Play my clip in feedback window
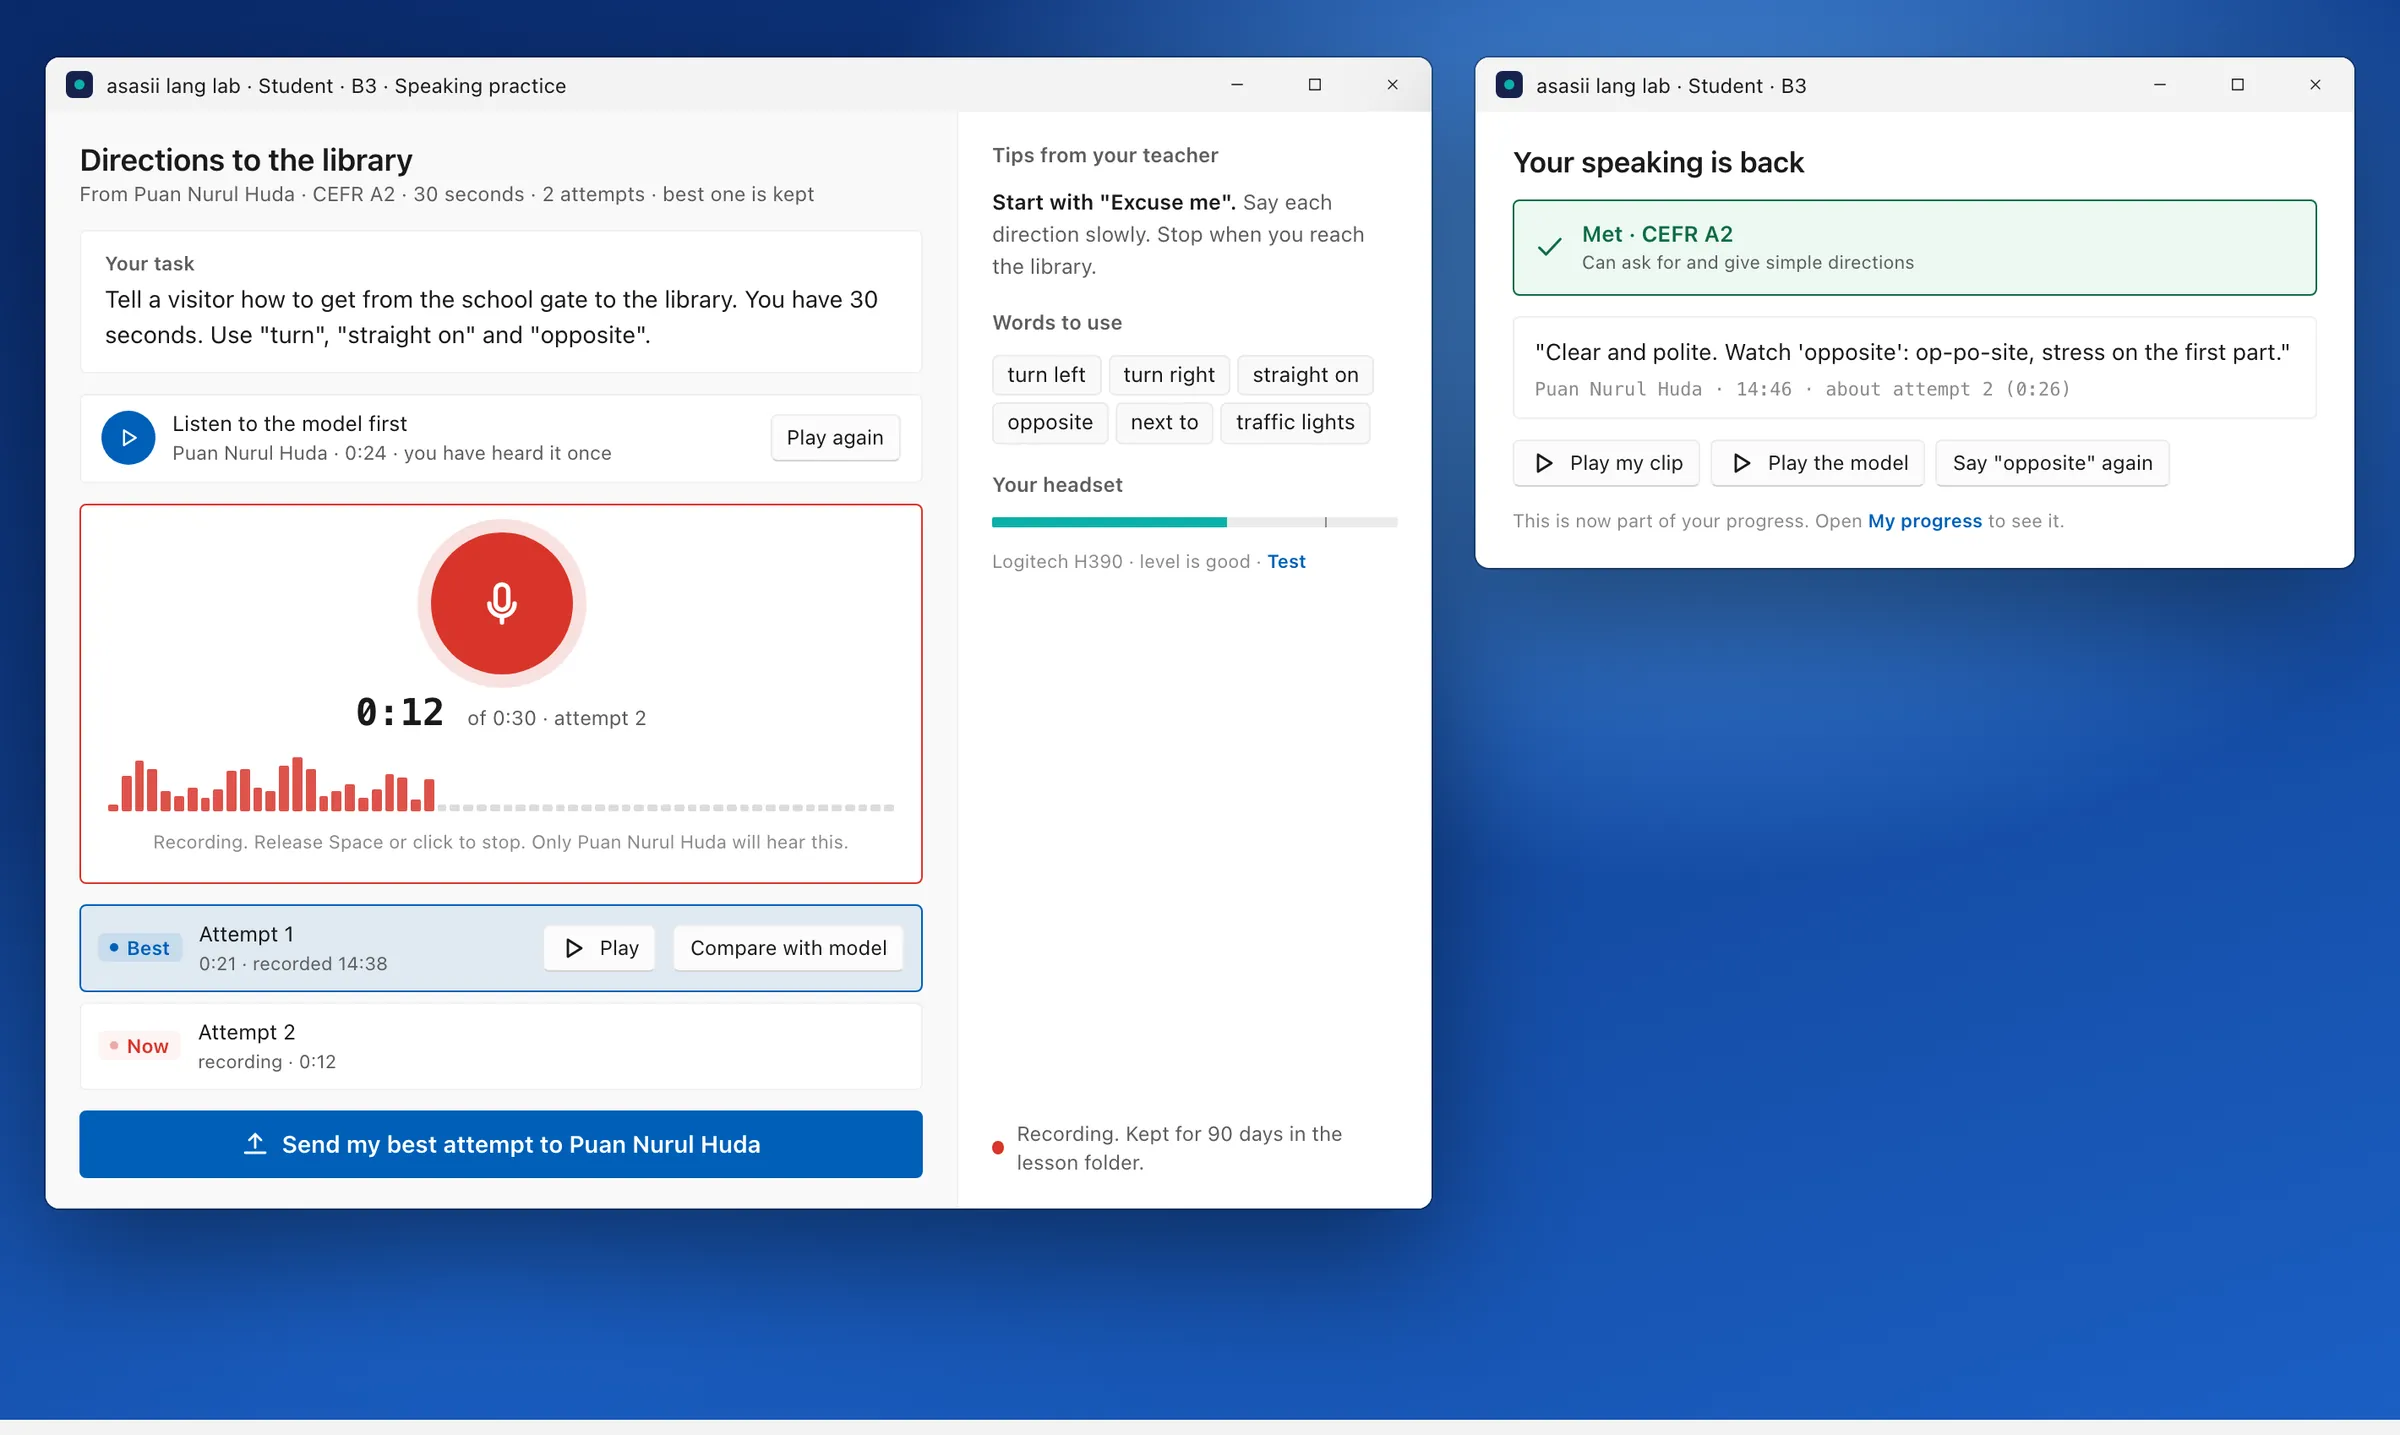The height and width of the screenshot is (1435, 2400). coord(1606,463)
